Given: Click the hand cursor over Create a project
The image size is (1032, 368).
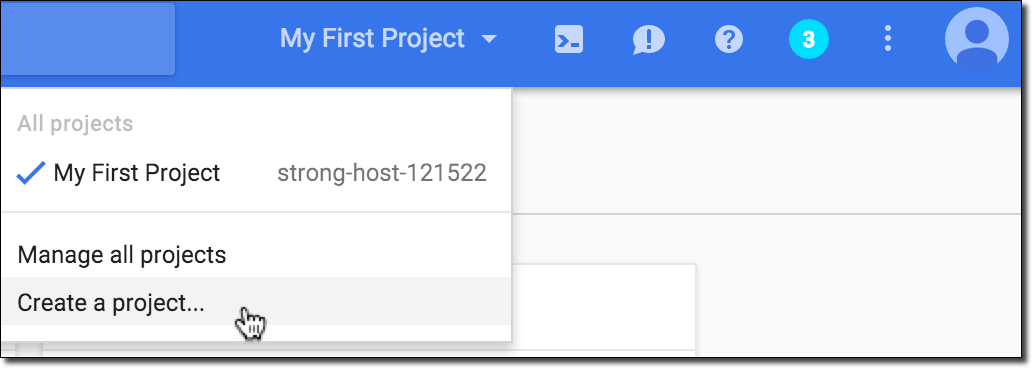Looking at the screenshot, I should 250,323.
